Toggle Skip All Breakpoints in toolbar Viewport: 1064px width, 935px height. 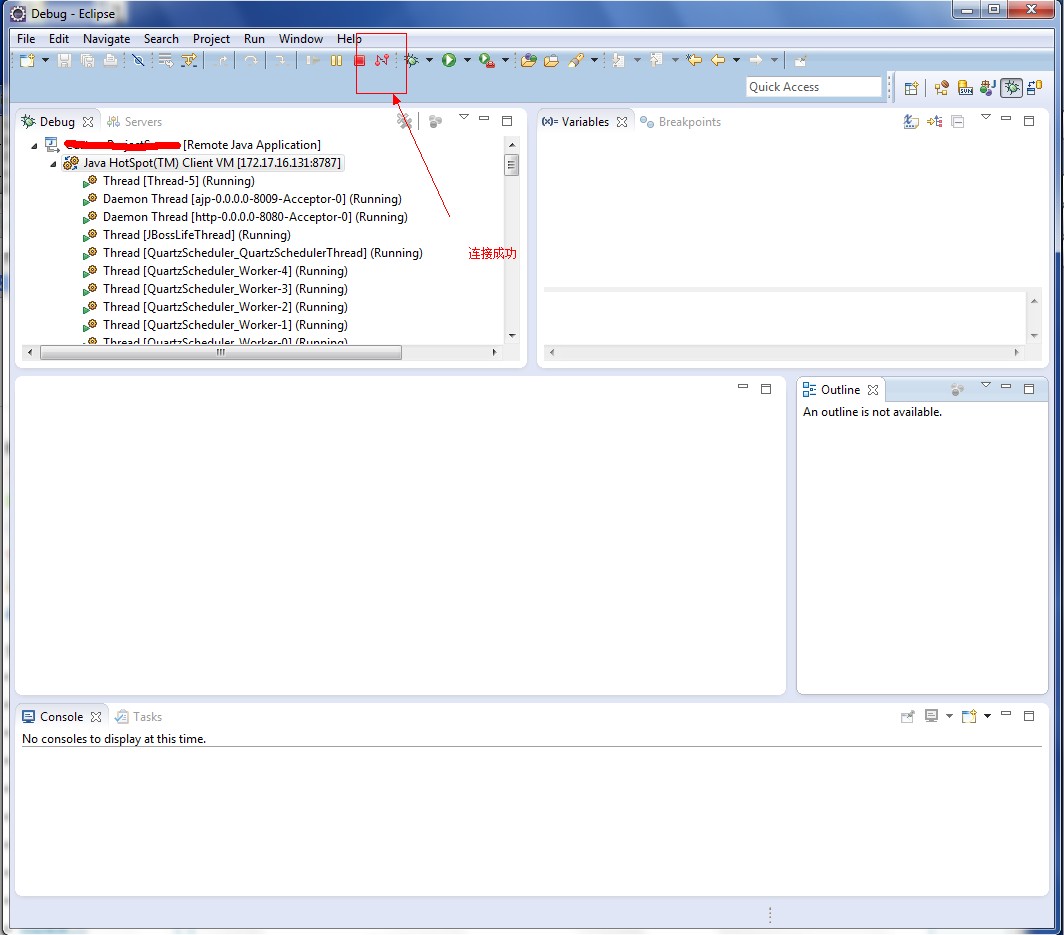(x=138, y=61)
